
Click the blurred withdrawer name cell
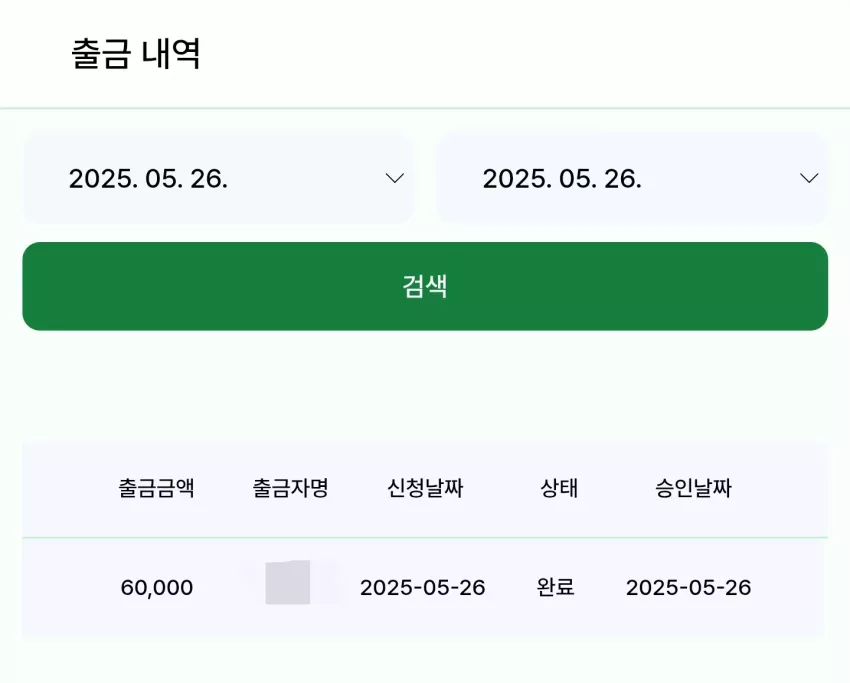(288, 583)
